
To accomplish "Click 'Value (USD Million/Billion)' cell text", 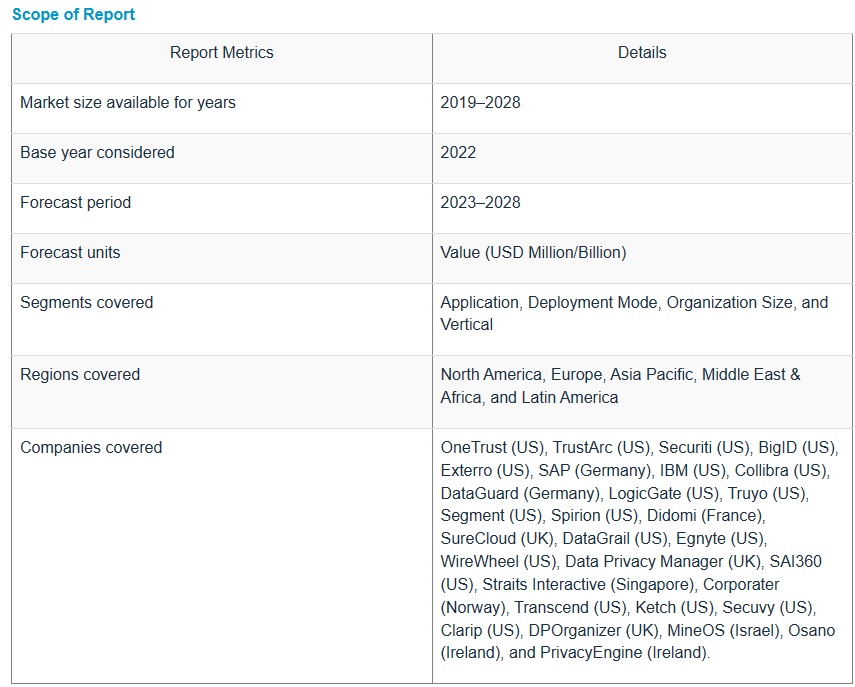I will coord(533,253).
